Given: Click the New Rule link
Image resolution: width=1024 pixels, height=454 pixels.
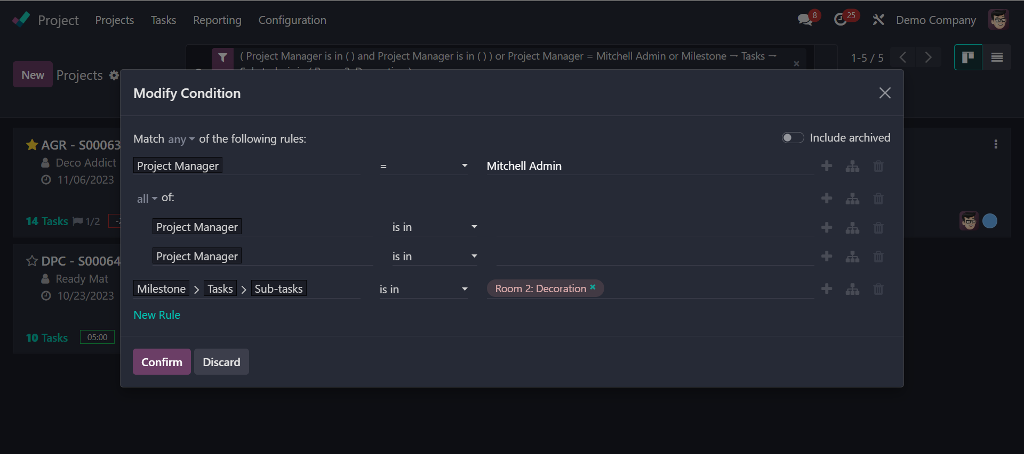Looking at the screenshot, I should click(x=157, y=315).
